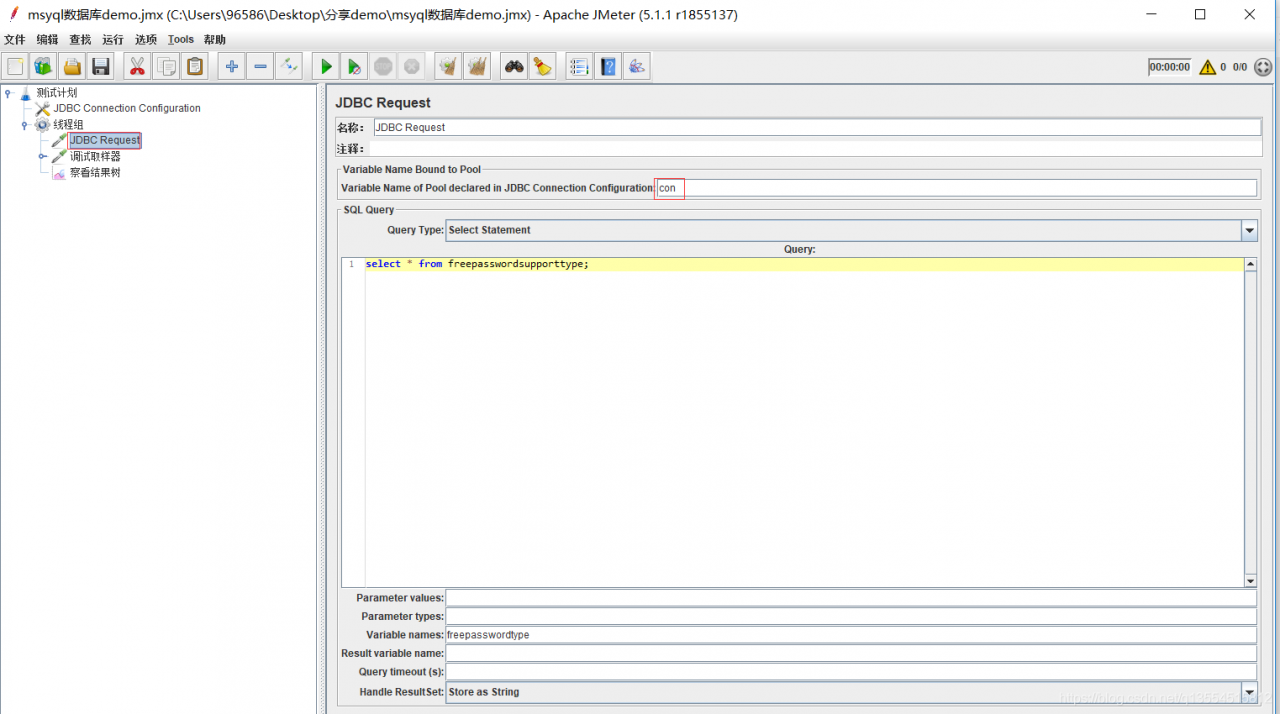Collapse the 测试计划 tree node handle
This screenshot has width=1280, height=714.
(x=8, y=93)
